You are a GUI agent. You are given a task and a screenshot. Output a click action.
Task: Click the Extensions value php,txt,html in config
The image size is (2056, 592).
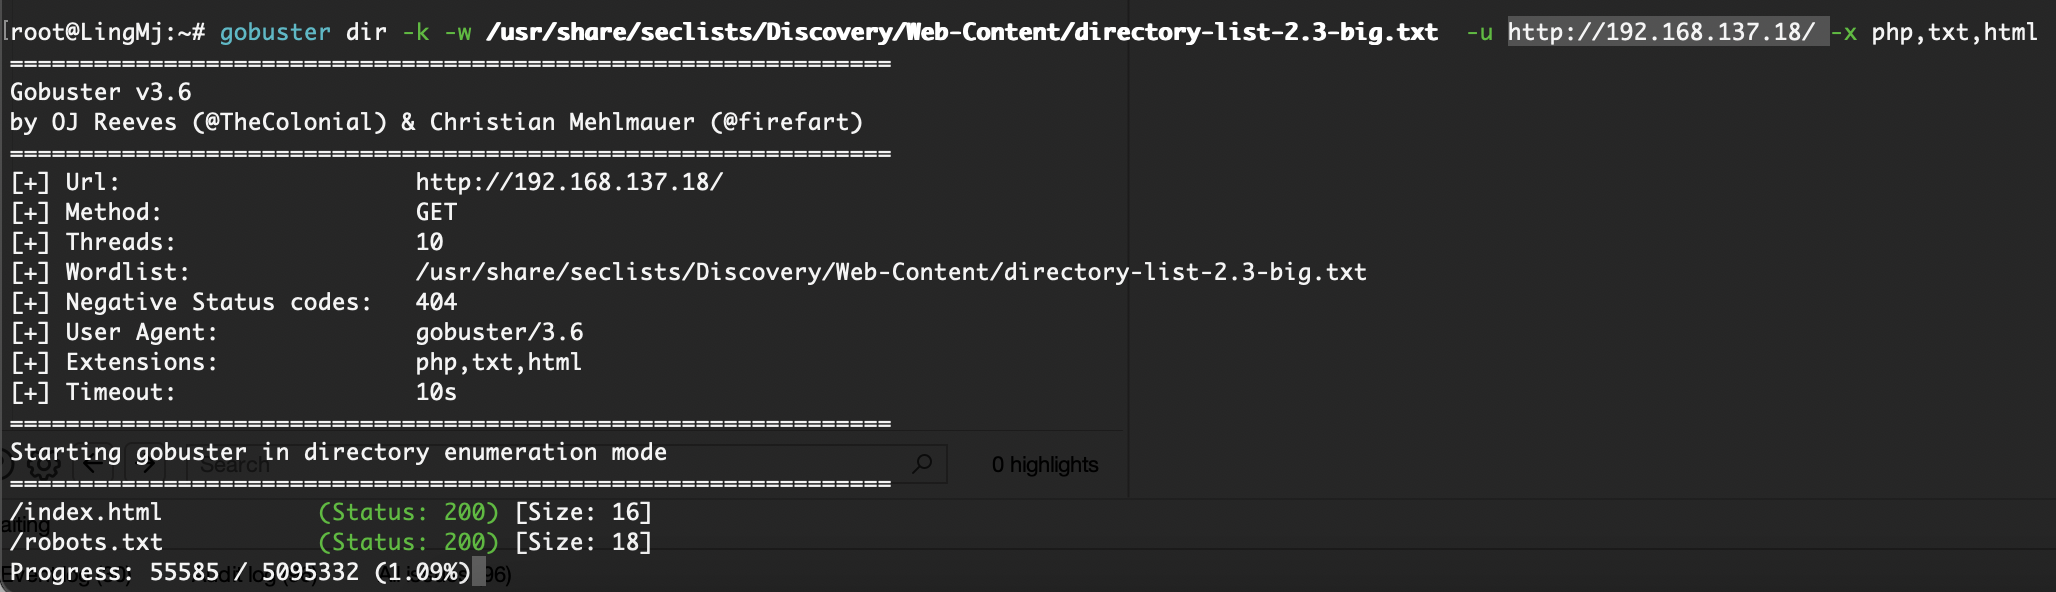pos(499,362)
